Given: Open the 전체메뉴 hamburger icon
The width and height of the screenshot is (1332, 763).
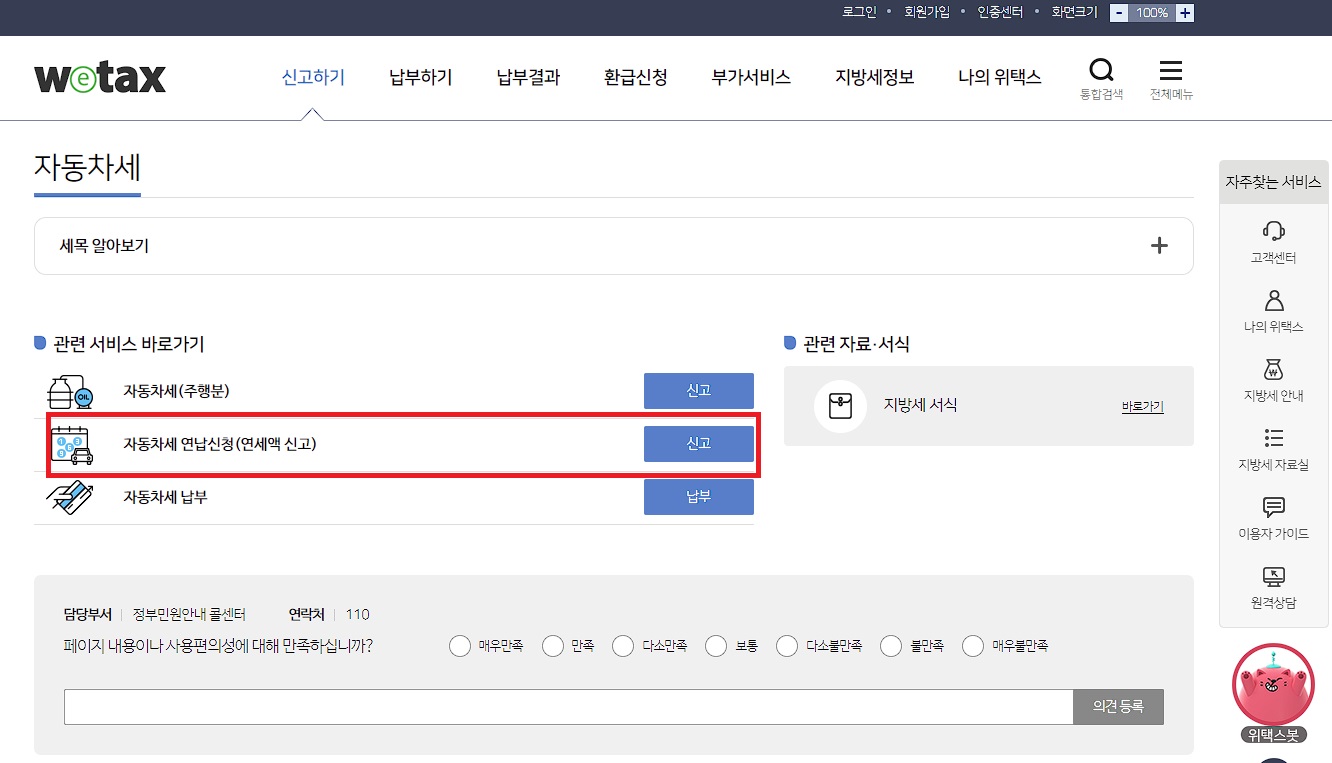Looking at the screenshot, I should click(x=1170, y=70).
